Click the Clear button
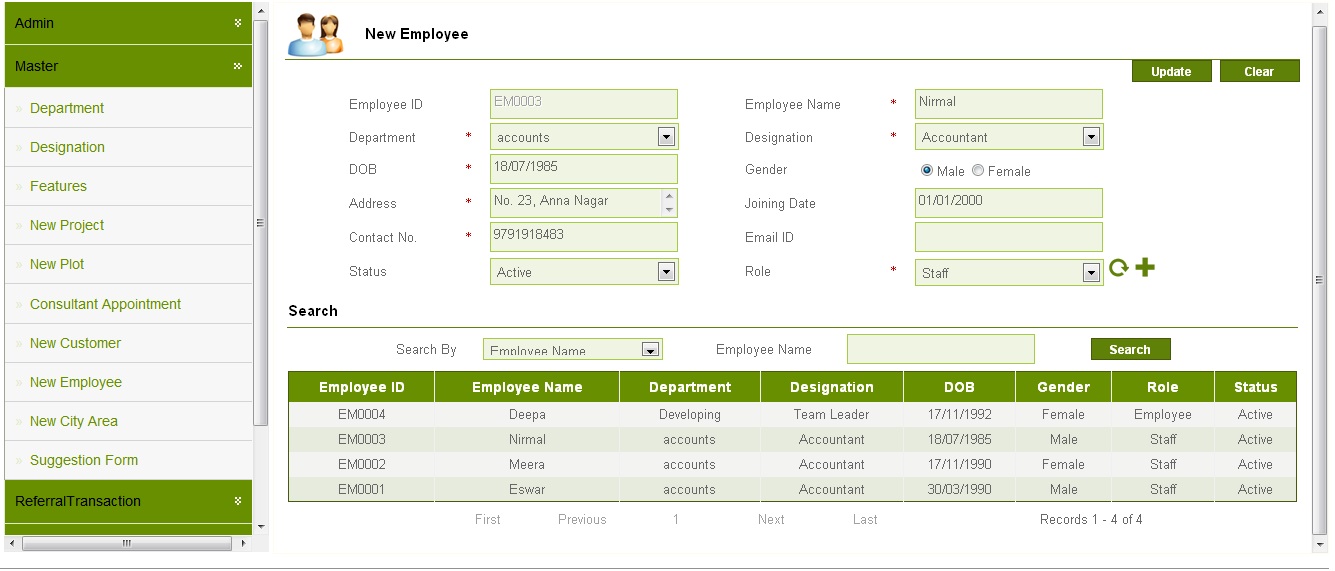This screenshot has width=1335, height=571. click(x=1259, y=71)
